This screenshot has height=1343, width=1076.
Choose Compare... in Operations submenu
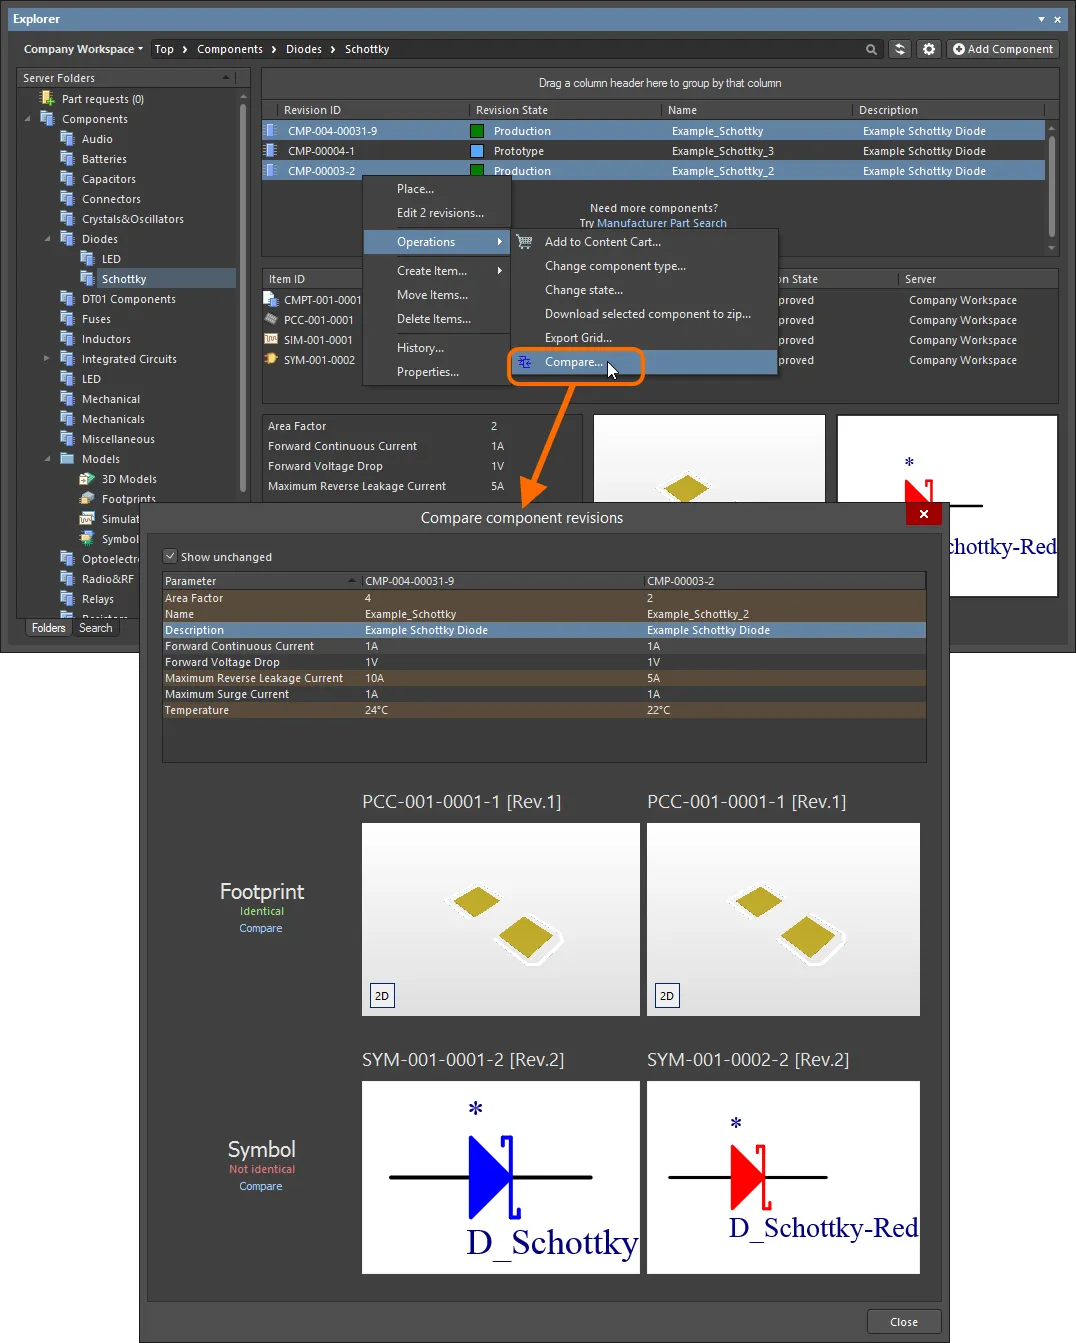[645, 362]
